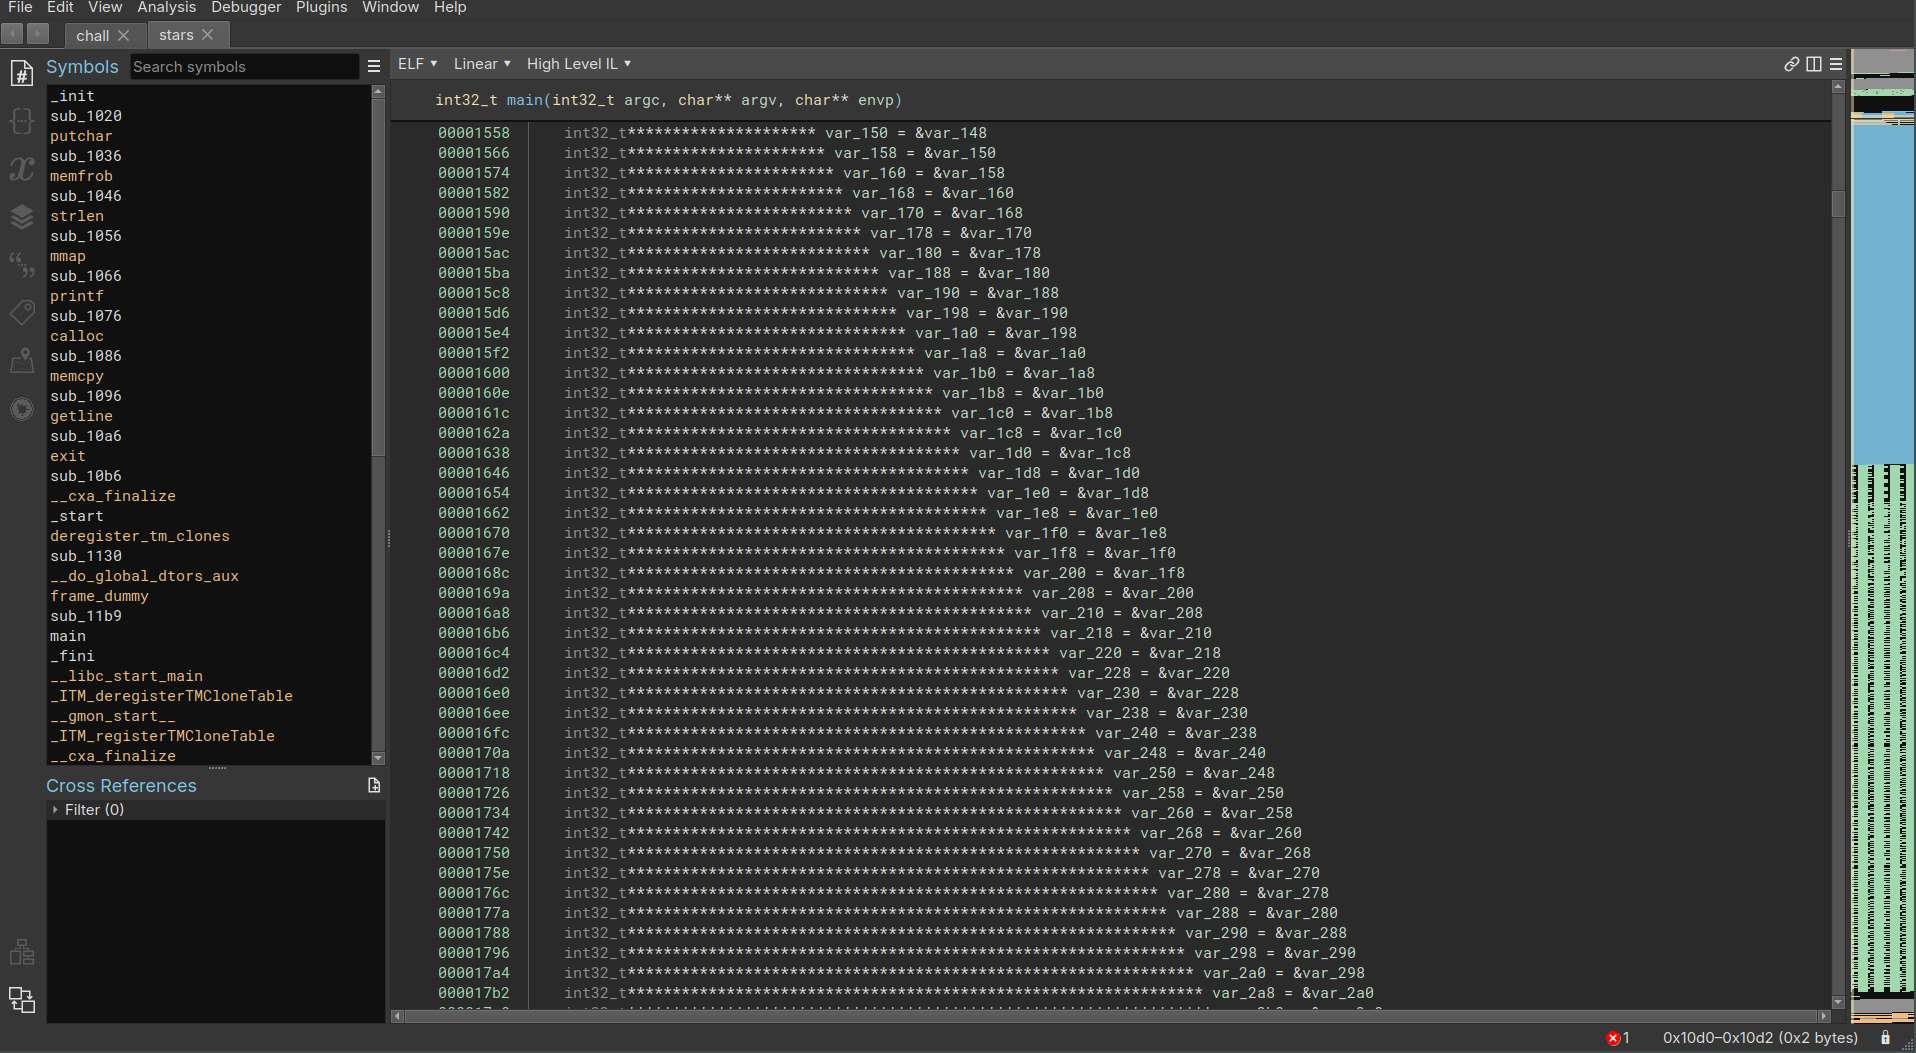Open the Types sidebar icon with braces

click(x=22, y=121)
